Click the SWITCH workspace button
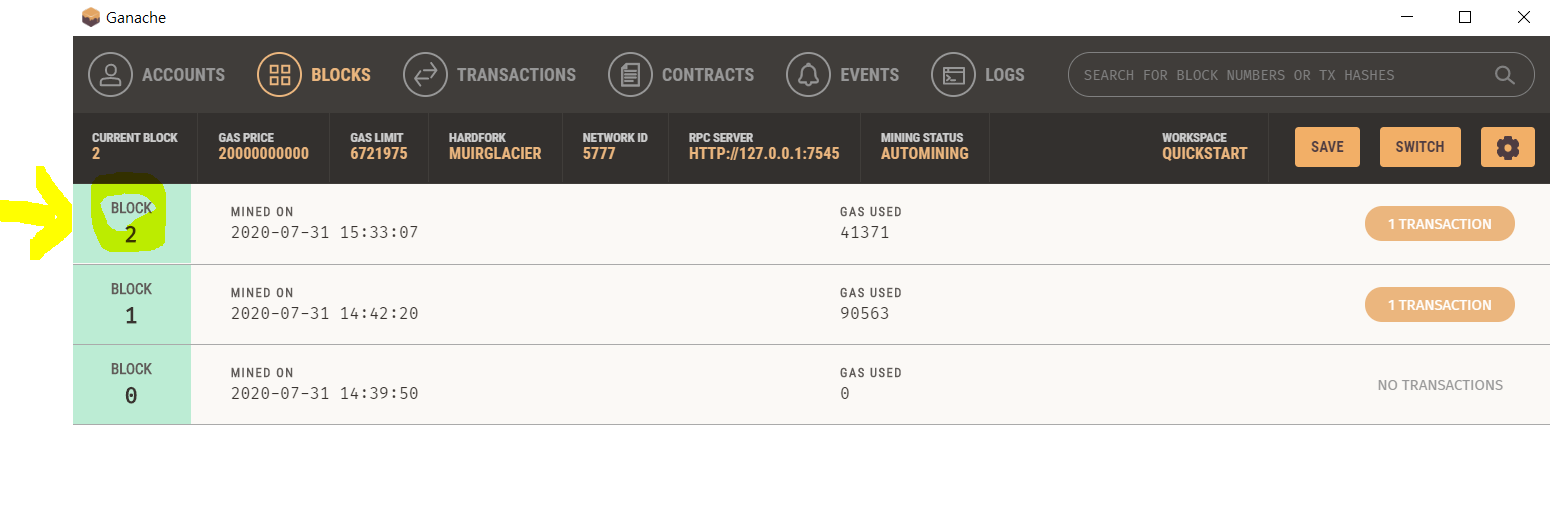The width and height of the screenshot is (1550, 507). (x=1420, y=147)
